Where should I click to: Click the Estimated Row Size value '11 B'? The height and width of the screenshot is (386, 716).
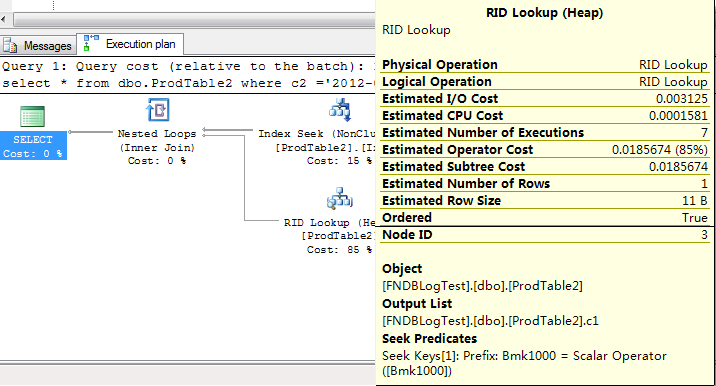pos(695,201)
